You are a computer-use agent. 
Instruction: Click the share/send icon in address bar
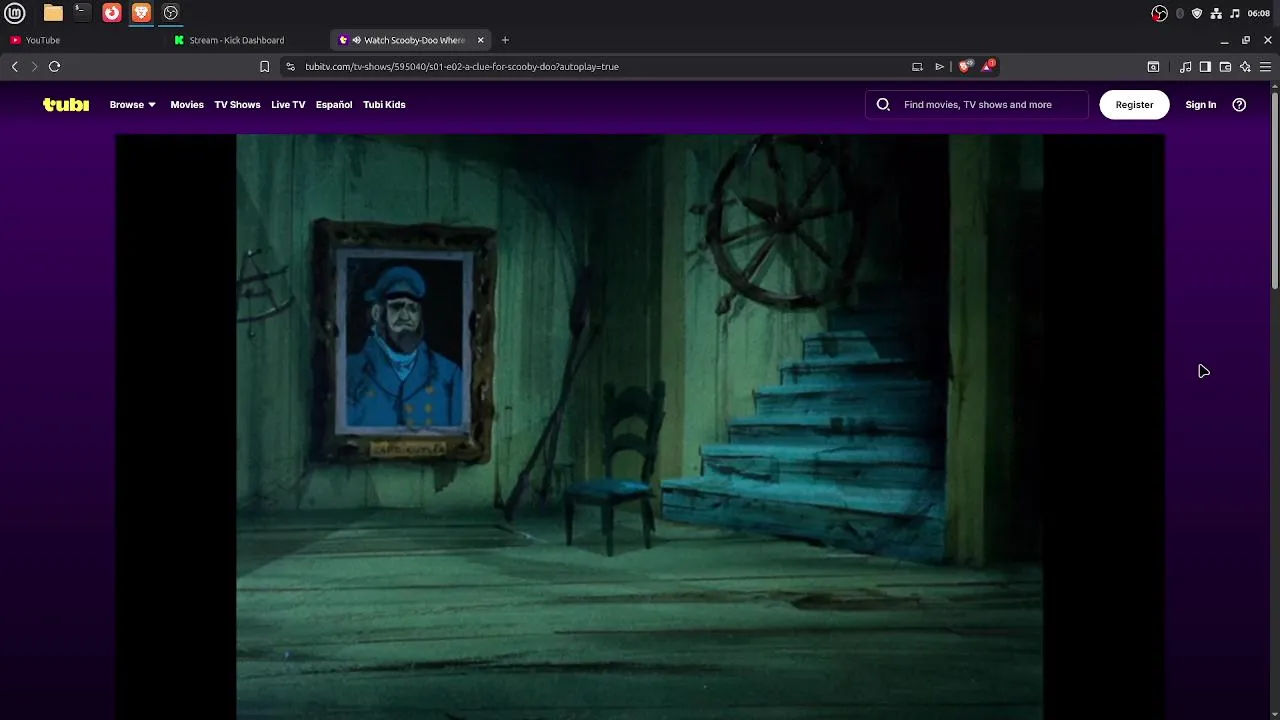coord(939,66)
